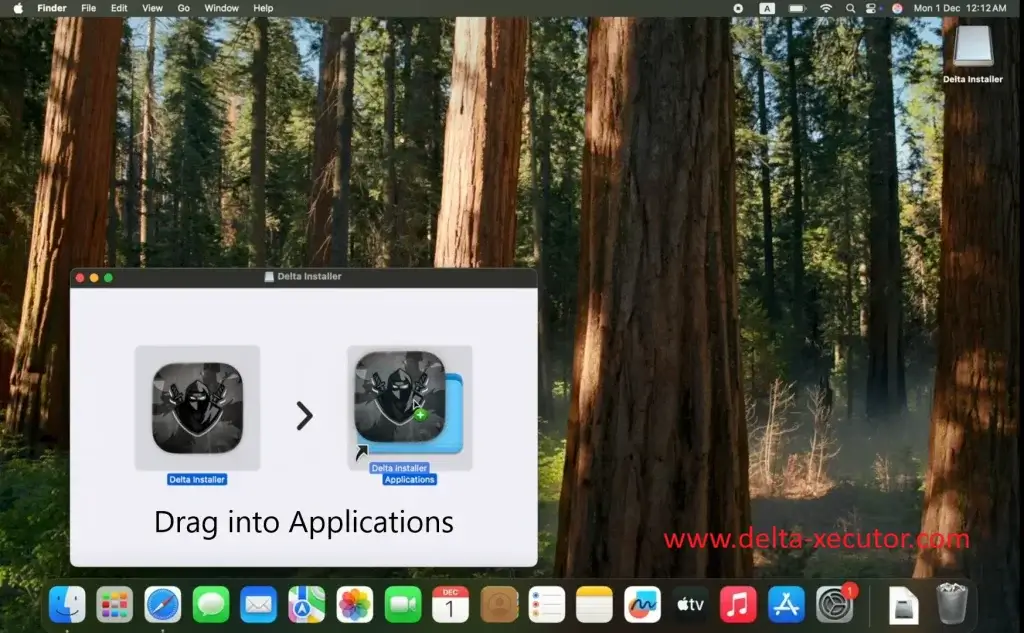Close the Delta Installer window
The height and width of the screenshot is (633, 1024).
pos(80,278)
